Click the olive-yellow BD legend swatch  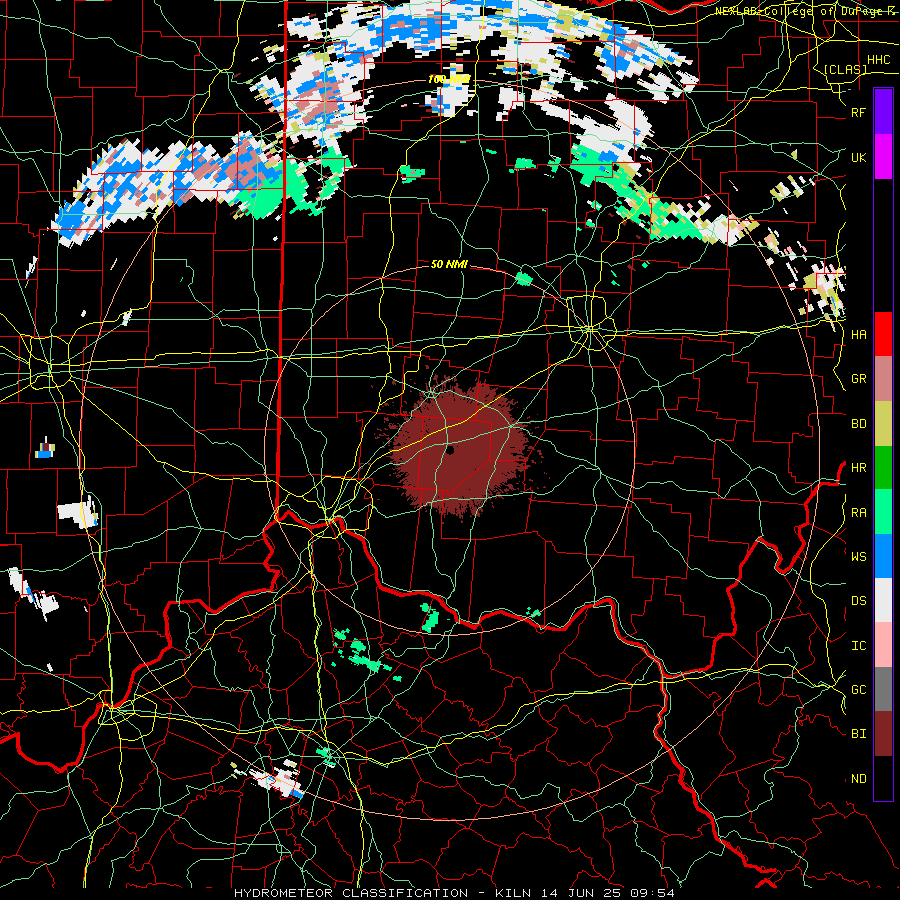(x=883, y=423)
